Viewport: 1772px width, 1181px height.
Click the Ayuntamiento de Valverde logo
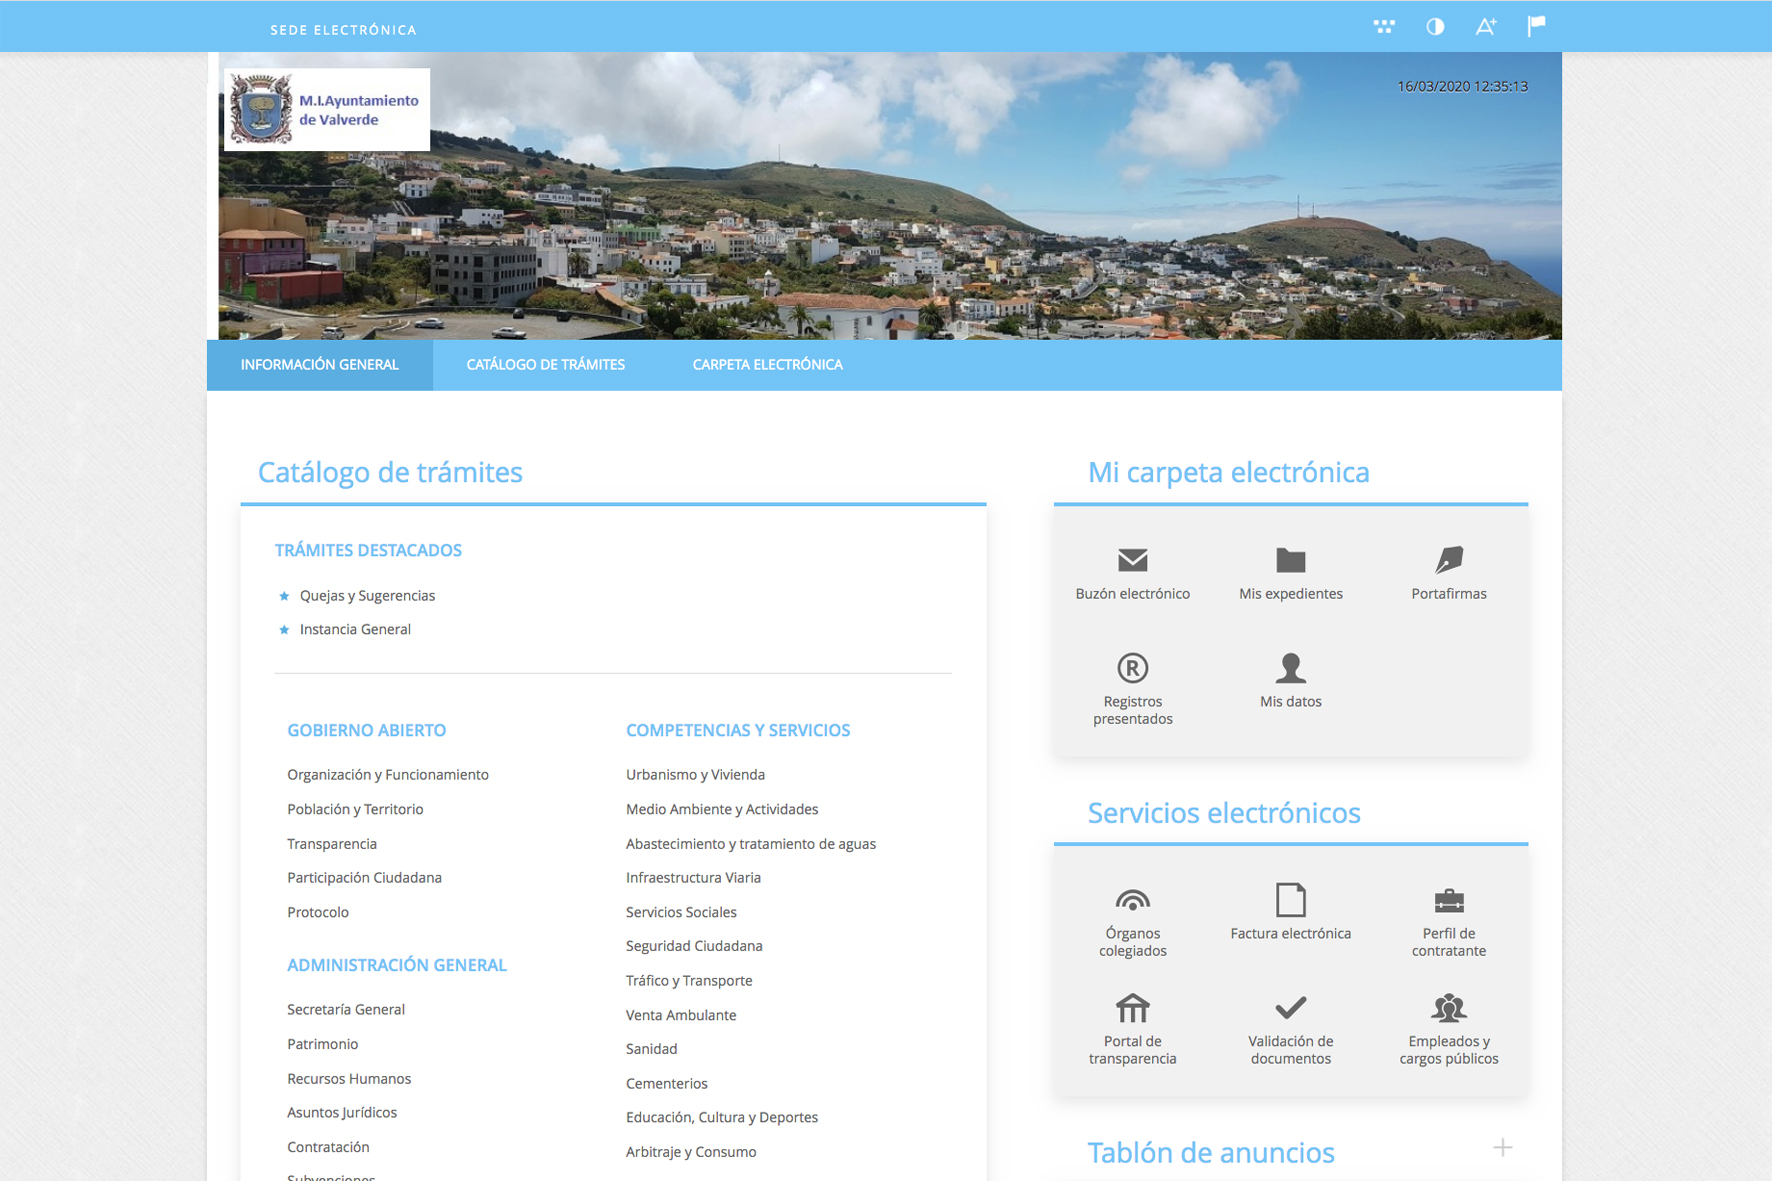(326, 110)
